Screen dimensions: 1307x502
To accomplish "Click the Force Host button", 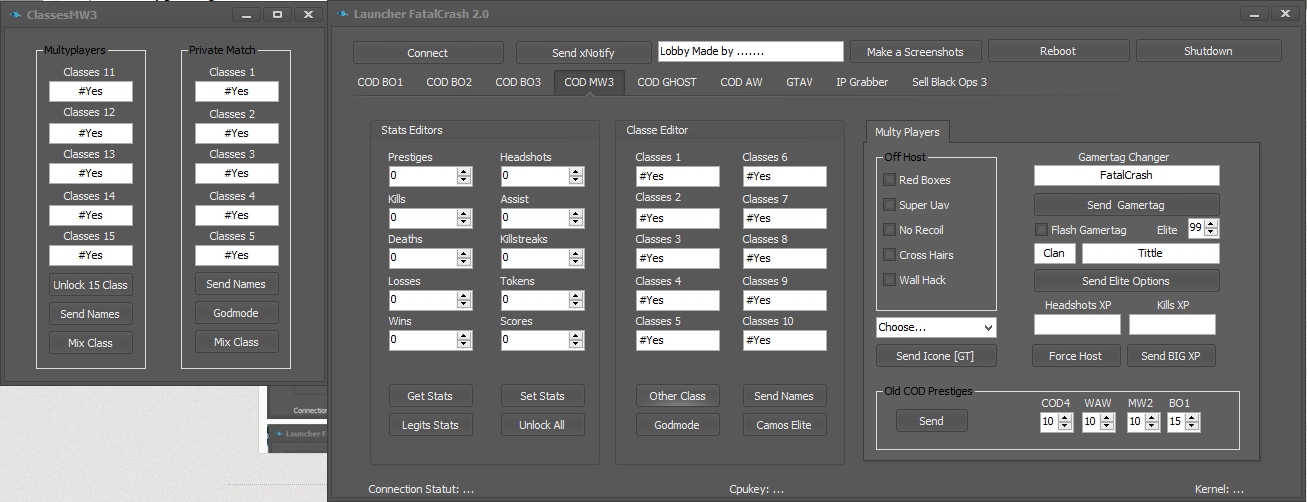I will (x=1075, y=356).
